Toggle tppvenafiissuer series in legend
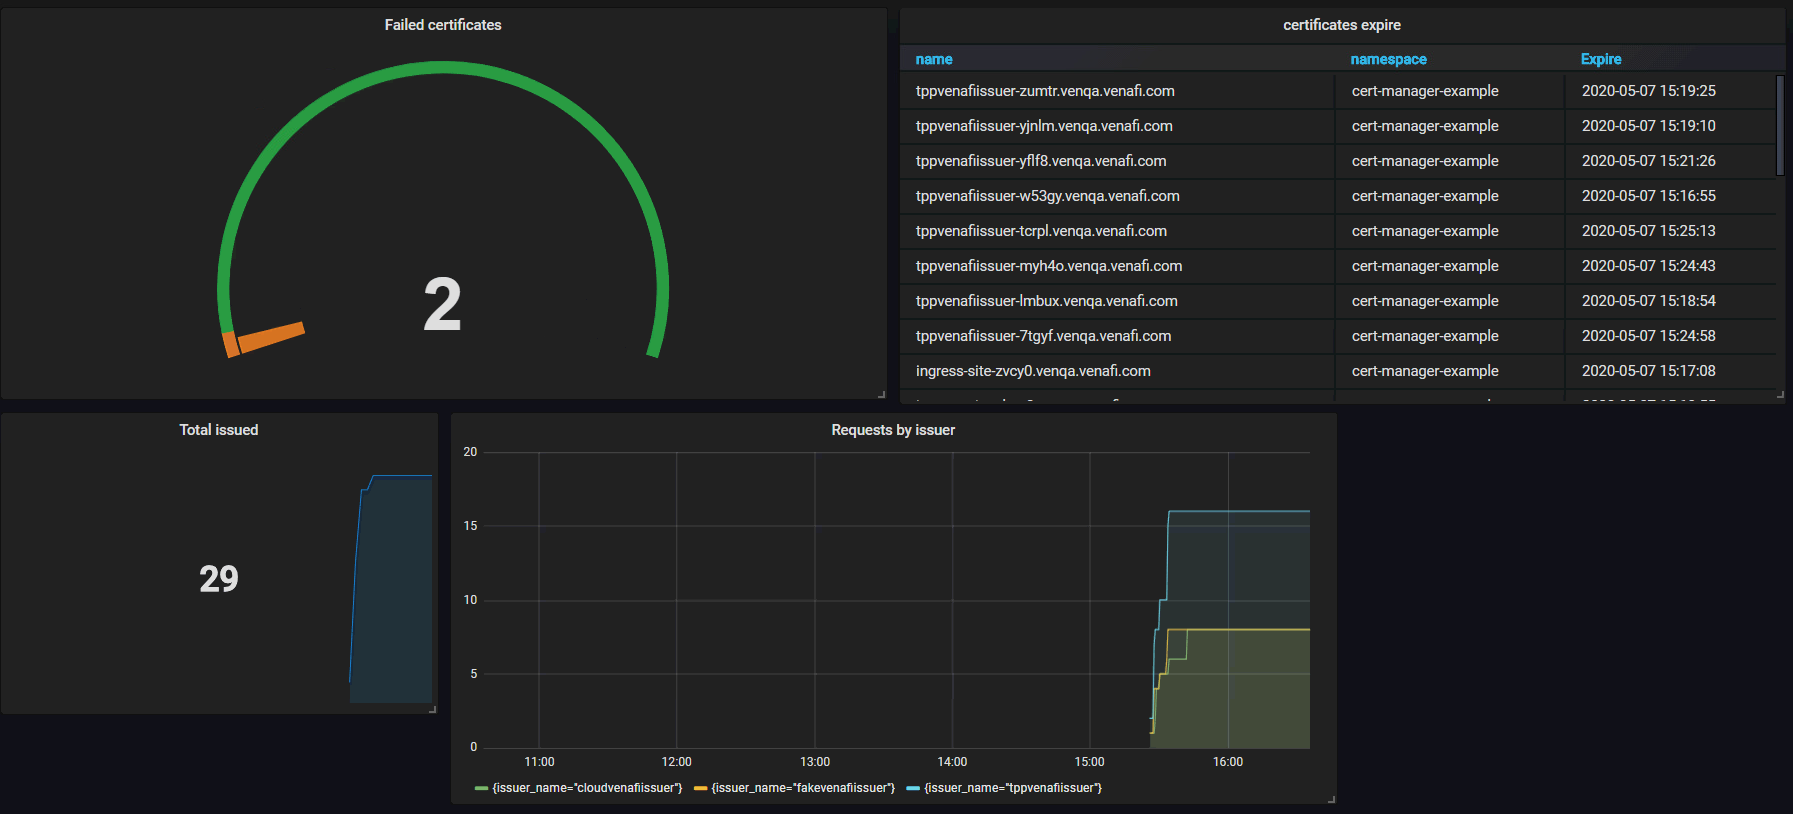Screen dimensions: 1793x814 (x=1013, y=788)
